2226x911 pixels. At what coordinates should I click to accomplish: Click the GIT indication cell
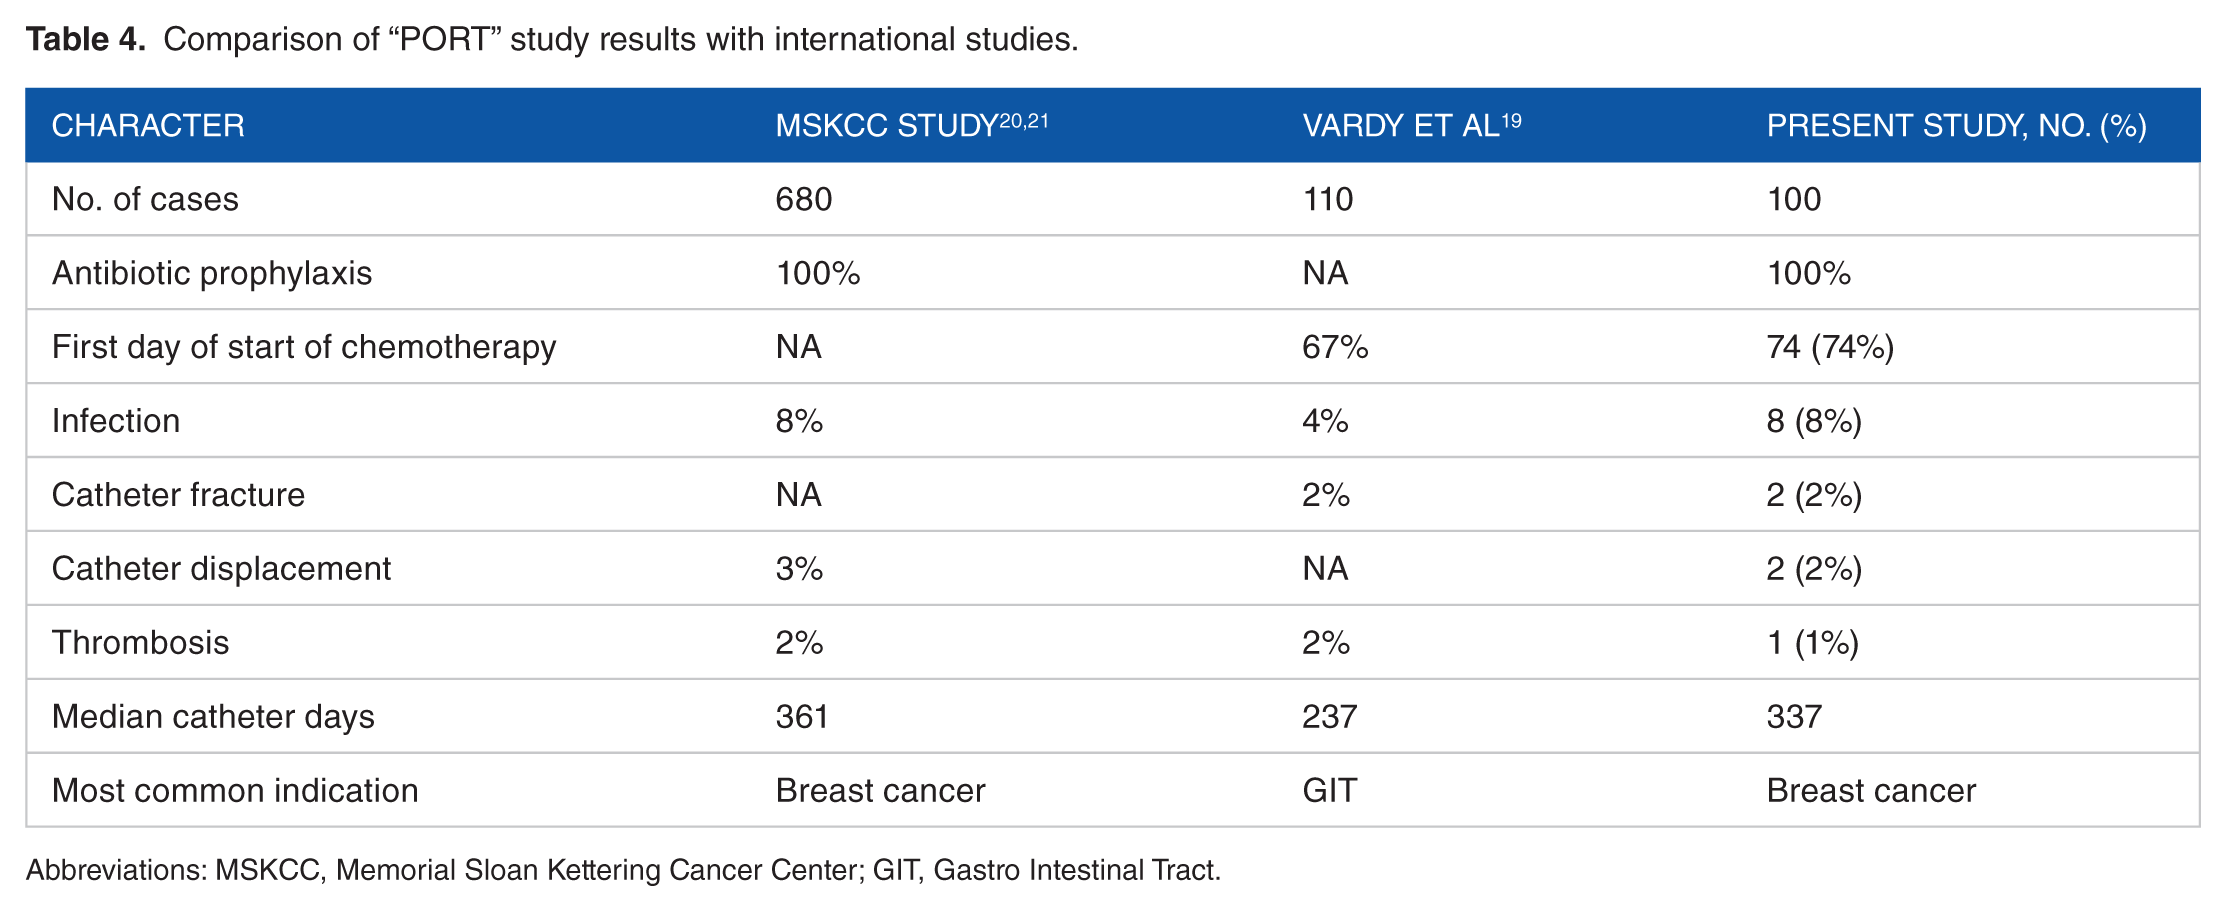pyautogui.click(x=1329, y=791)
